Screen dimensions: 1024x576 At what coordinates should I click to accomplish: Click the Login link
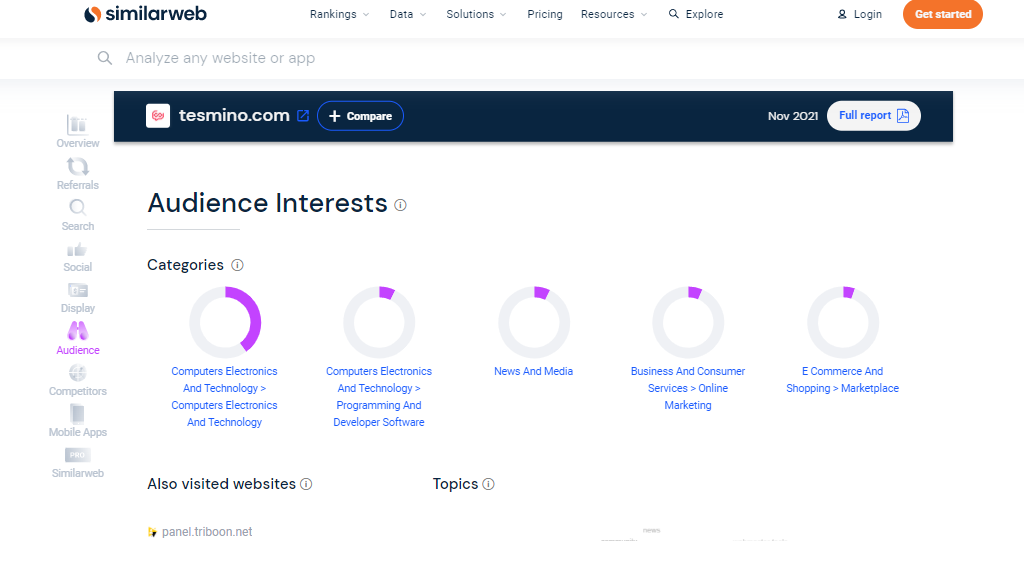coord(867,14)
